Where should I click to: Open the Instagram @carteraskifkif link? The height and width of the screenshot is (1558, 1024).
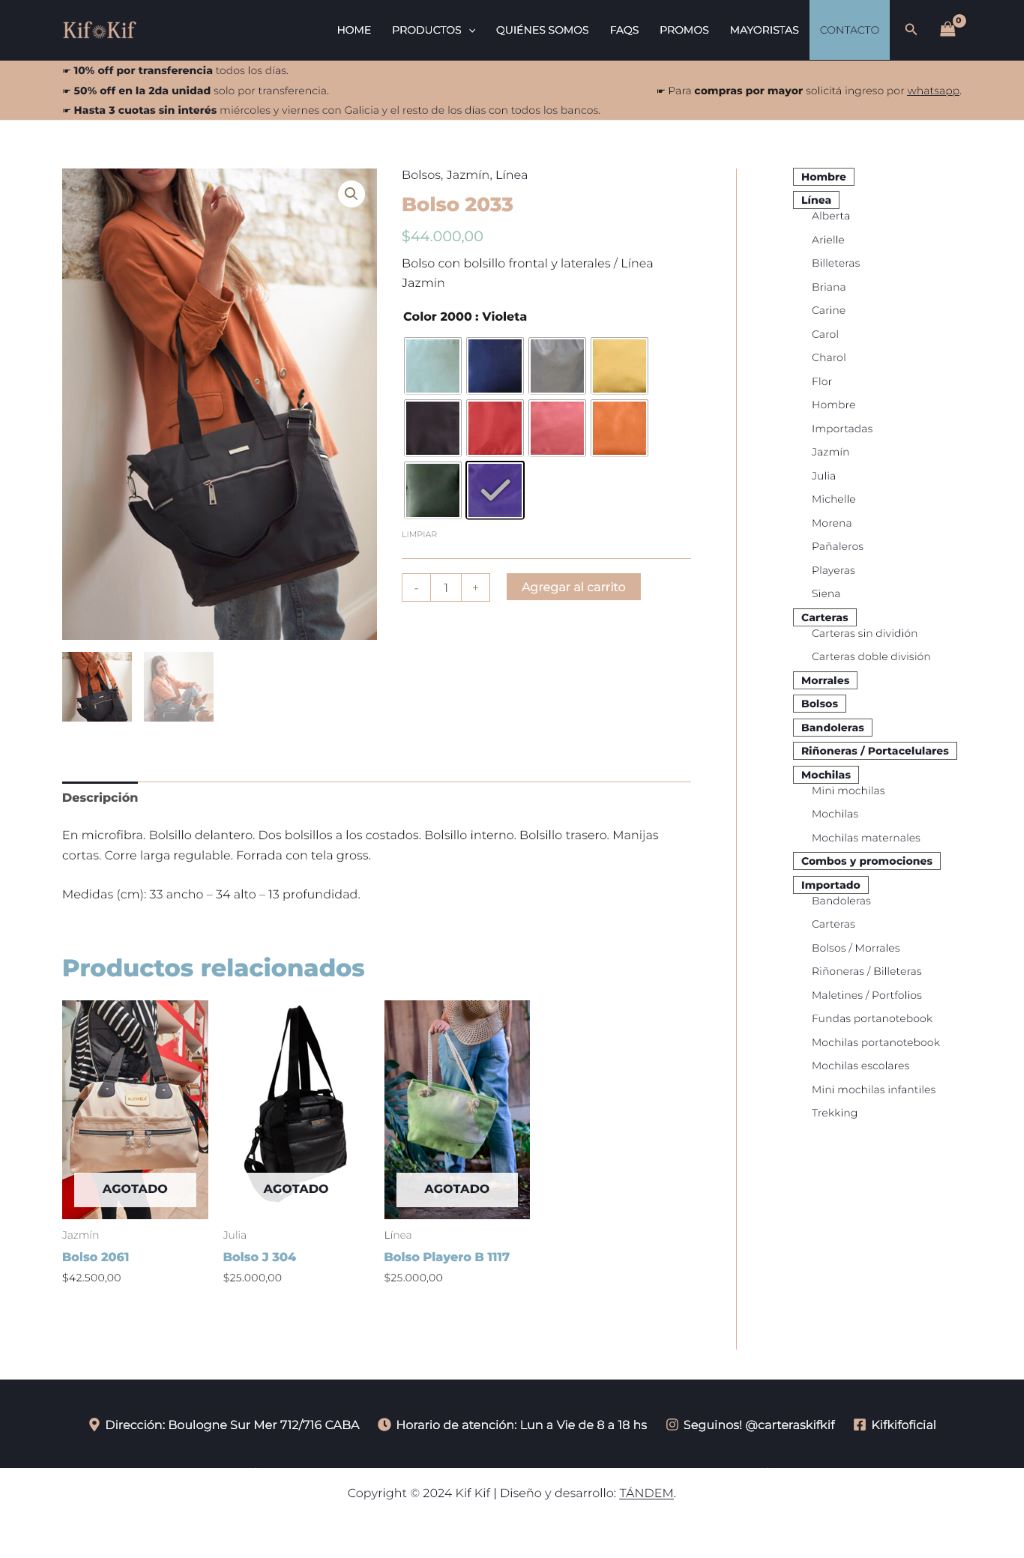click(750, 1425)
